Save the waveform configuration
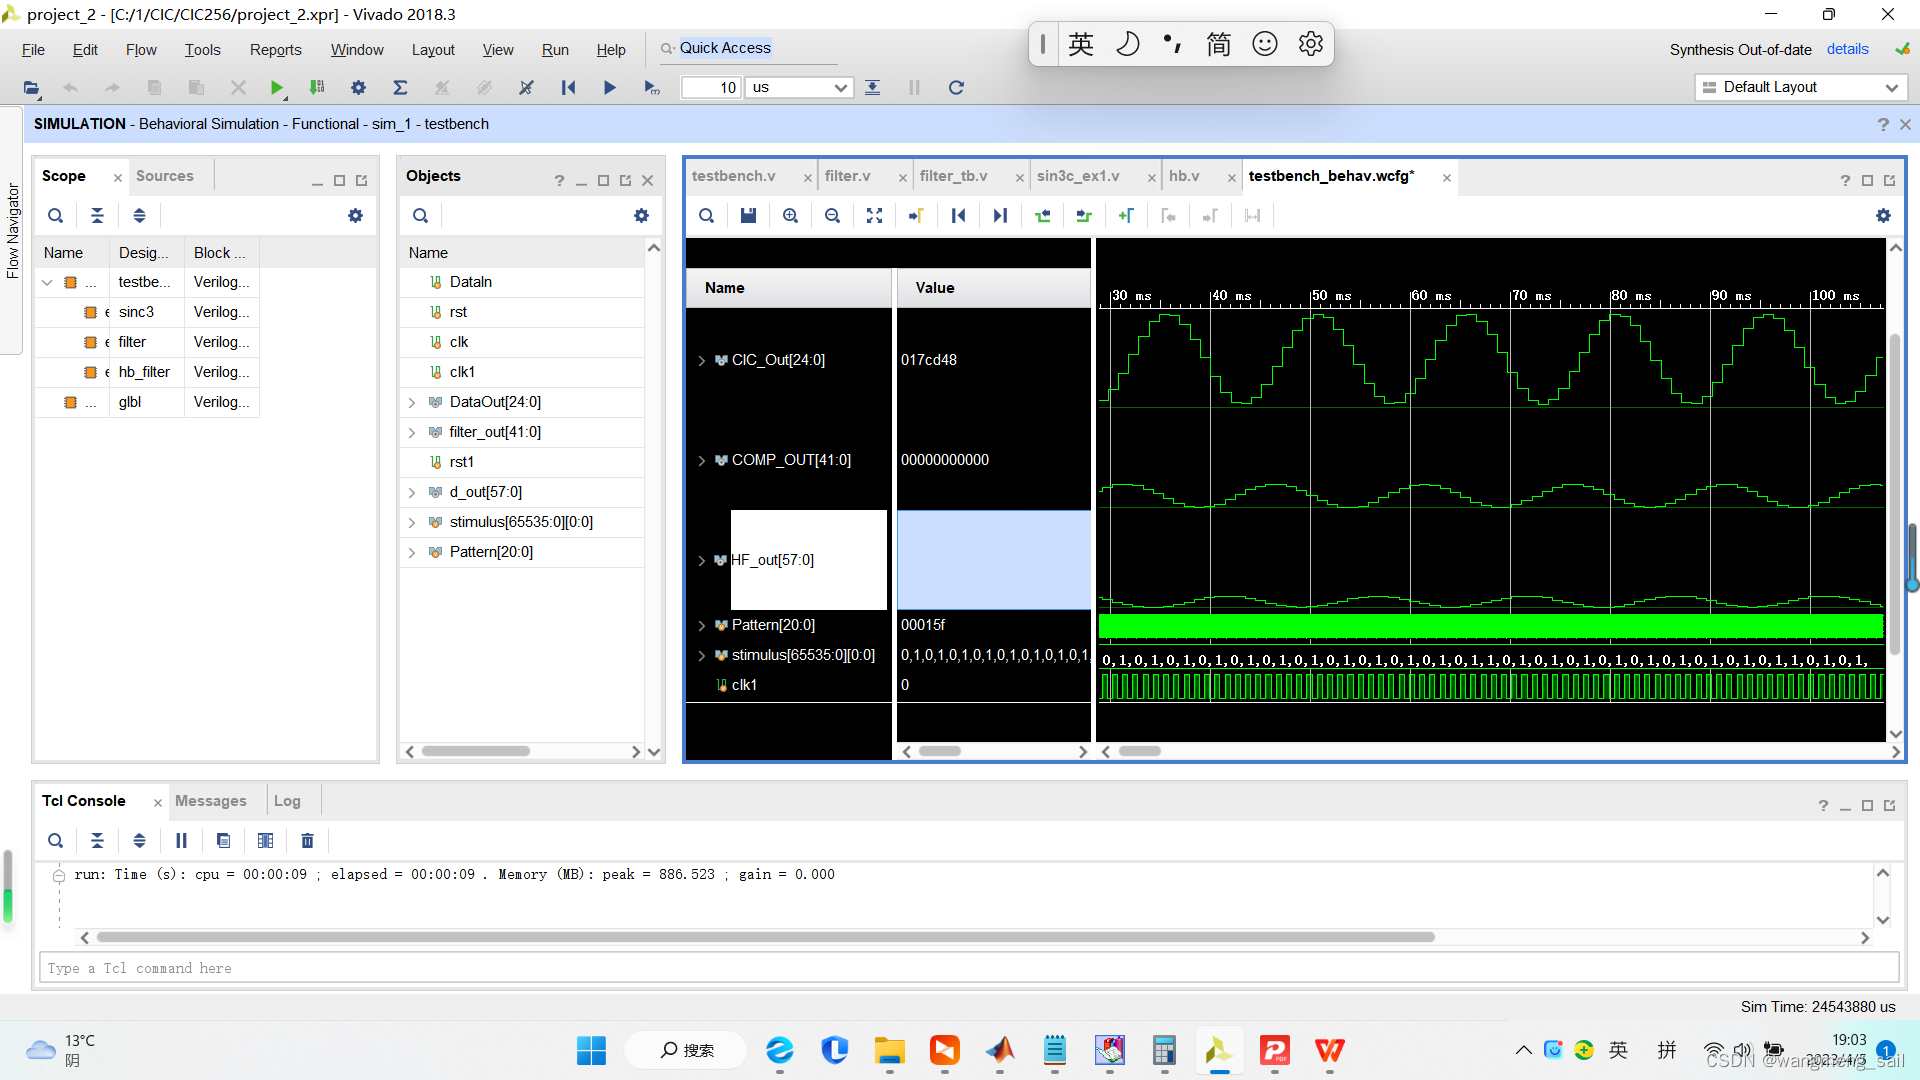1920x1080 pixels. click(748, 216)
